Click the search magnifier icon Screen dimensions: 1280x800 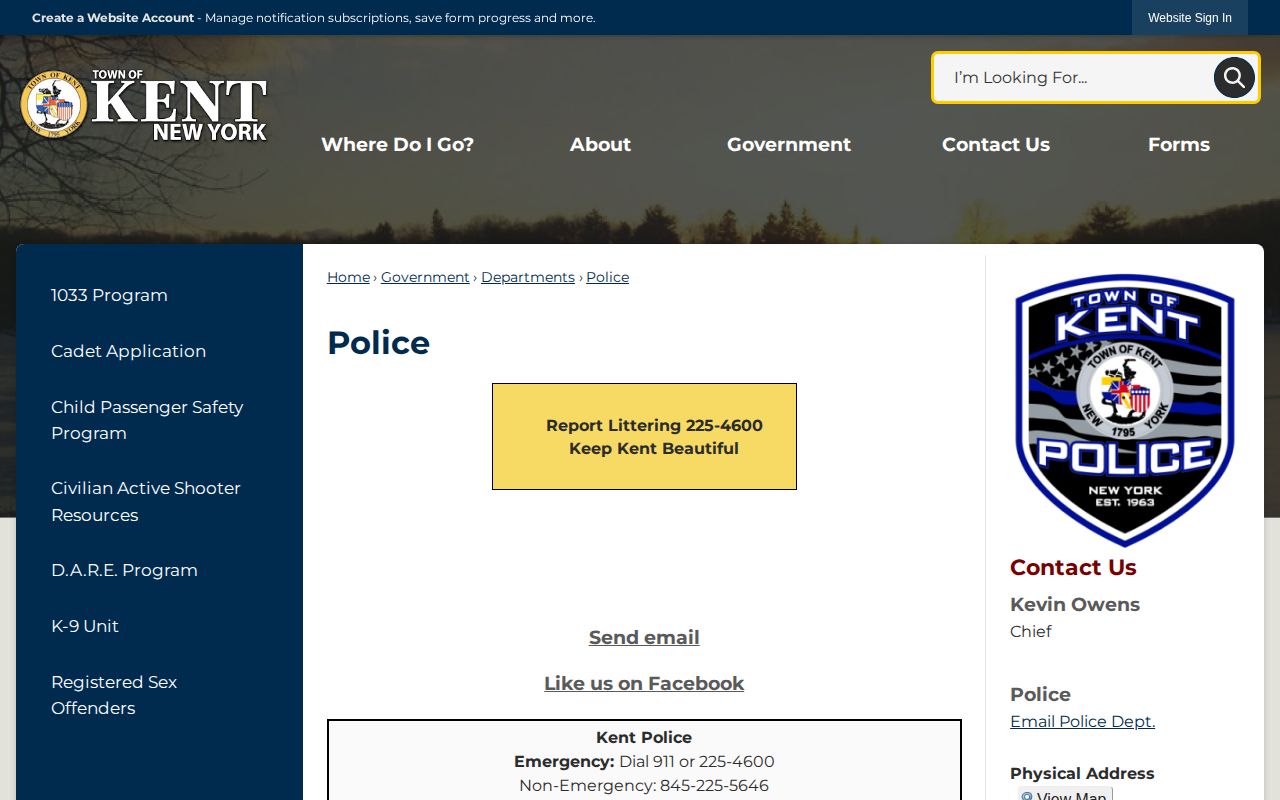(1234, 77)
